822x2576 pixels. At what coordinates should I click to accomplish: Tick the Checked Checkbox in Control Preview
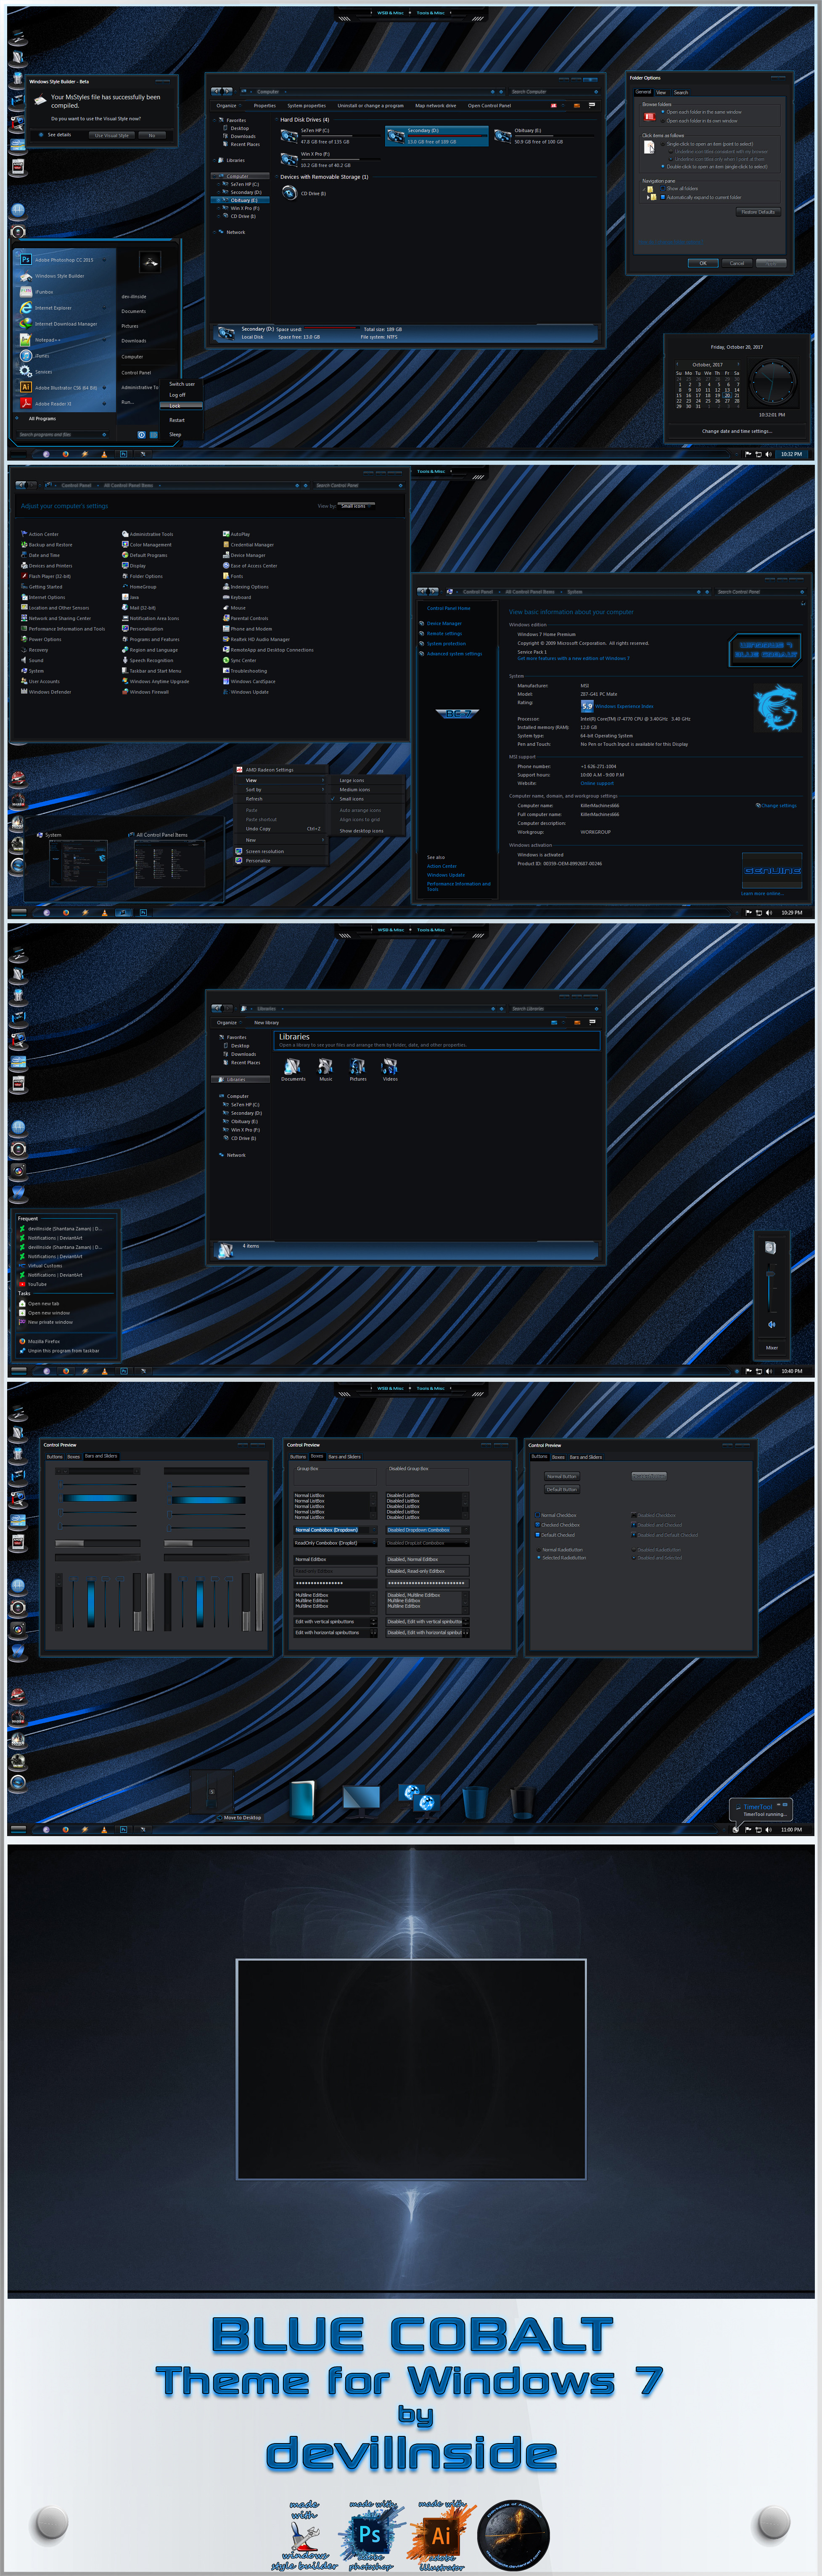pyautogui.click(x=538, y=1525)
